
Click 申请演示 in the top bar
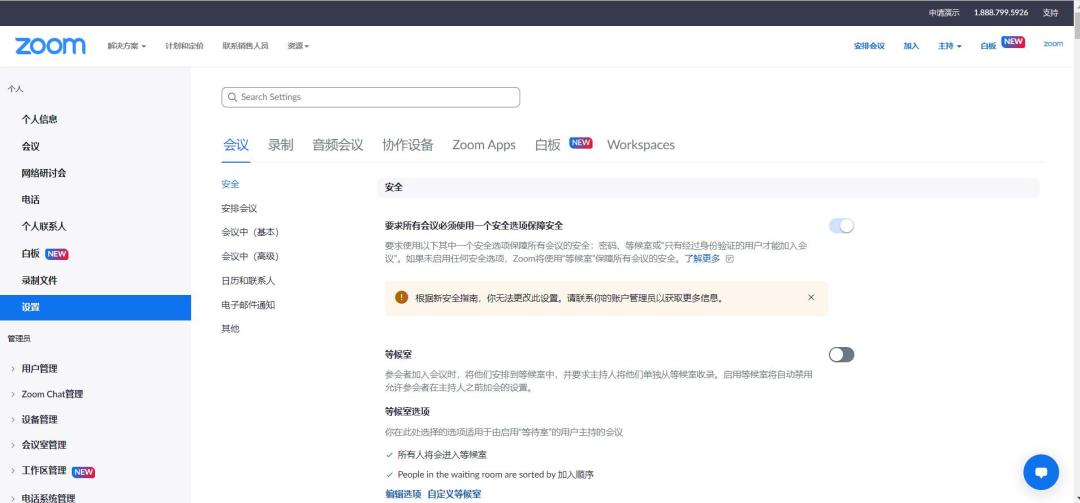tap(944, 12)
